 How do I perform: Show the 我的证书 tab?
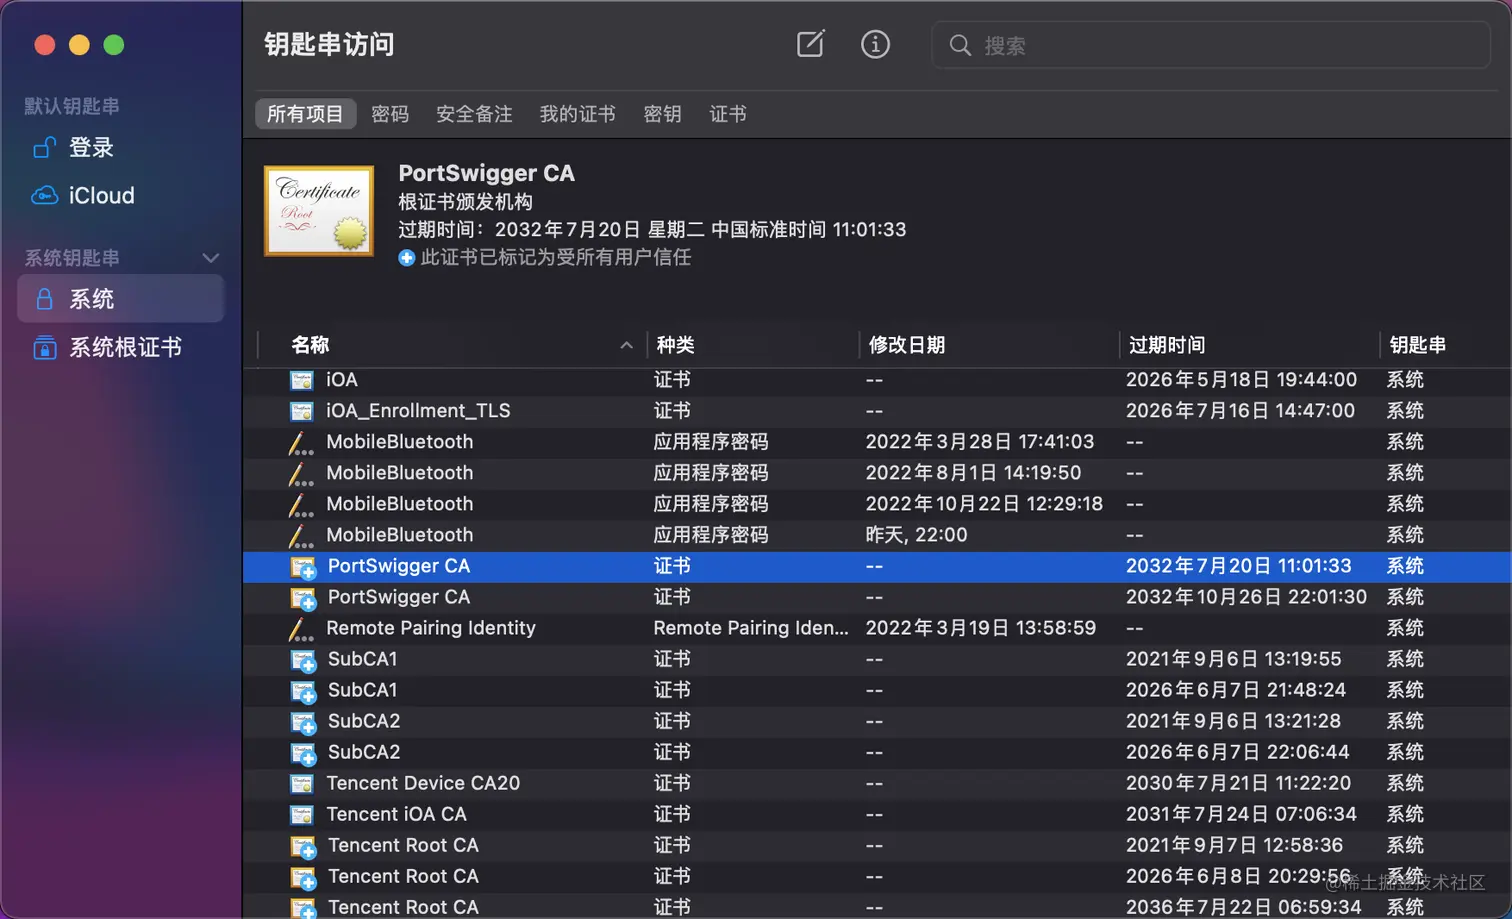click(x=578, y=114)
